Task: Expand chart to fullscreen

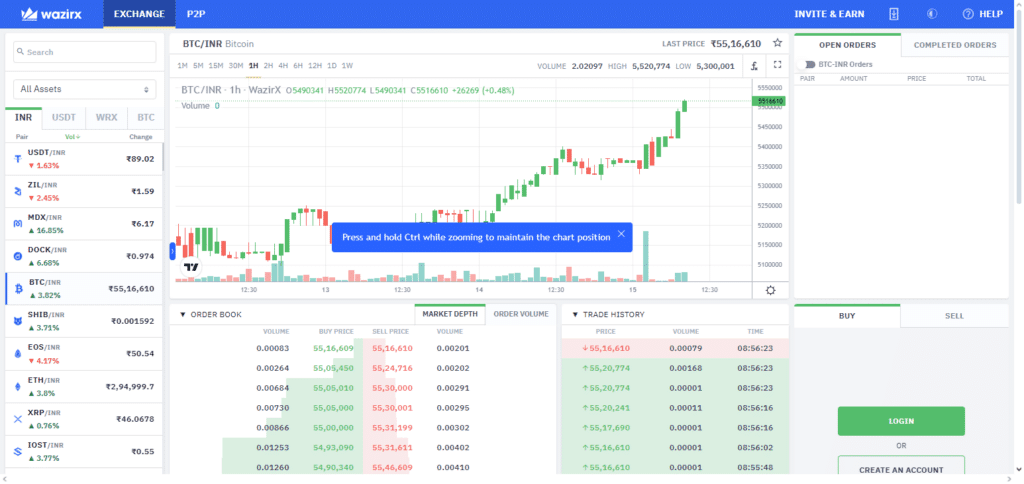Action: point(777,65)
